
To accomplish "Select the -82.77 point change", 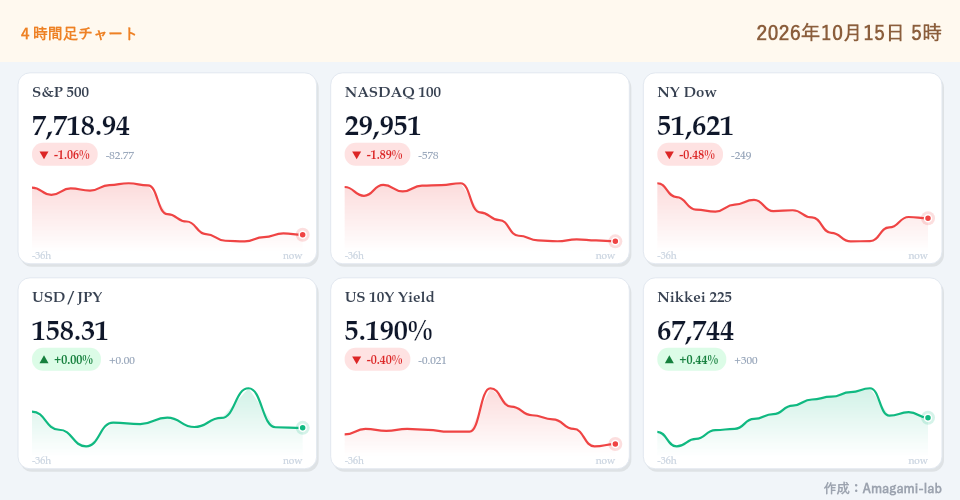I will pyautogui.click(x=120, y=155).
